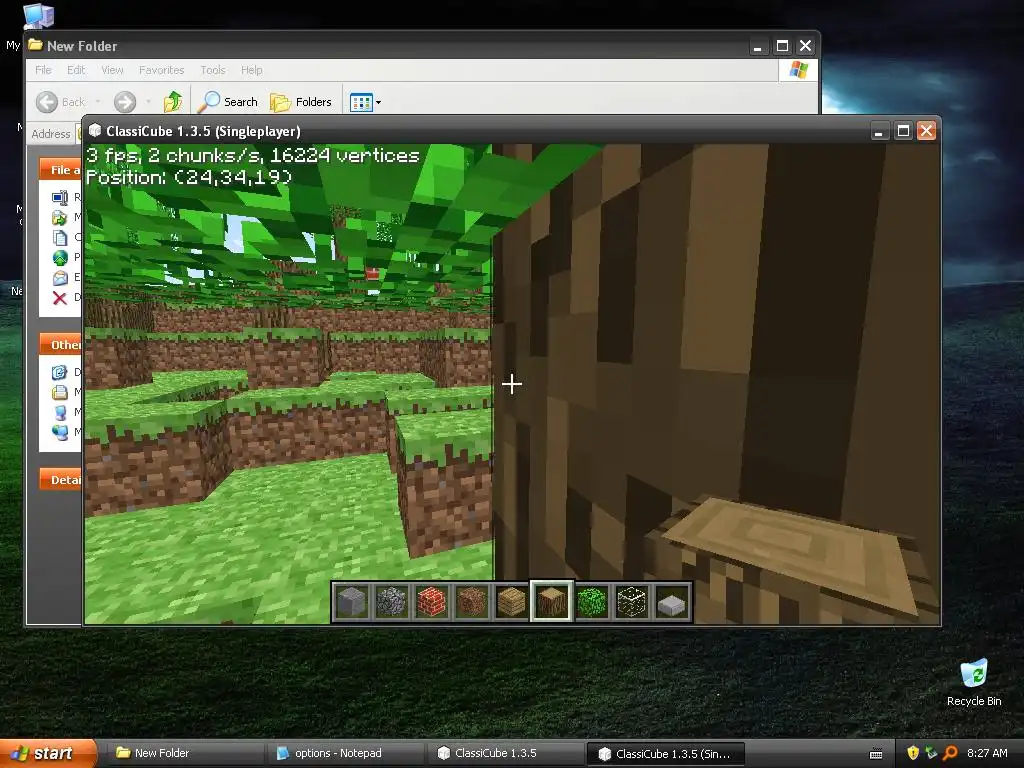1024x768 pixels.
Task: Click the Up folder icon in New Folder
Action: click(x=173, y=102)
